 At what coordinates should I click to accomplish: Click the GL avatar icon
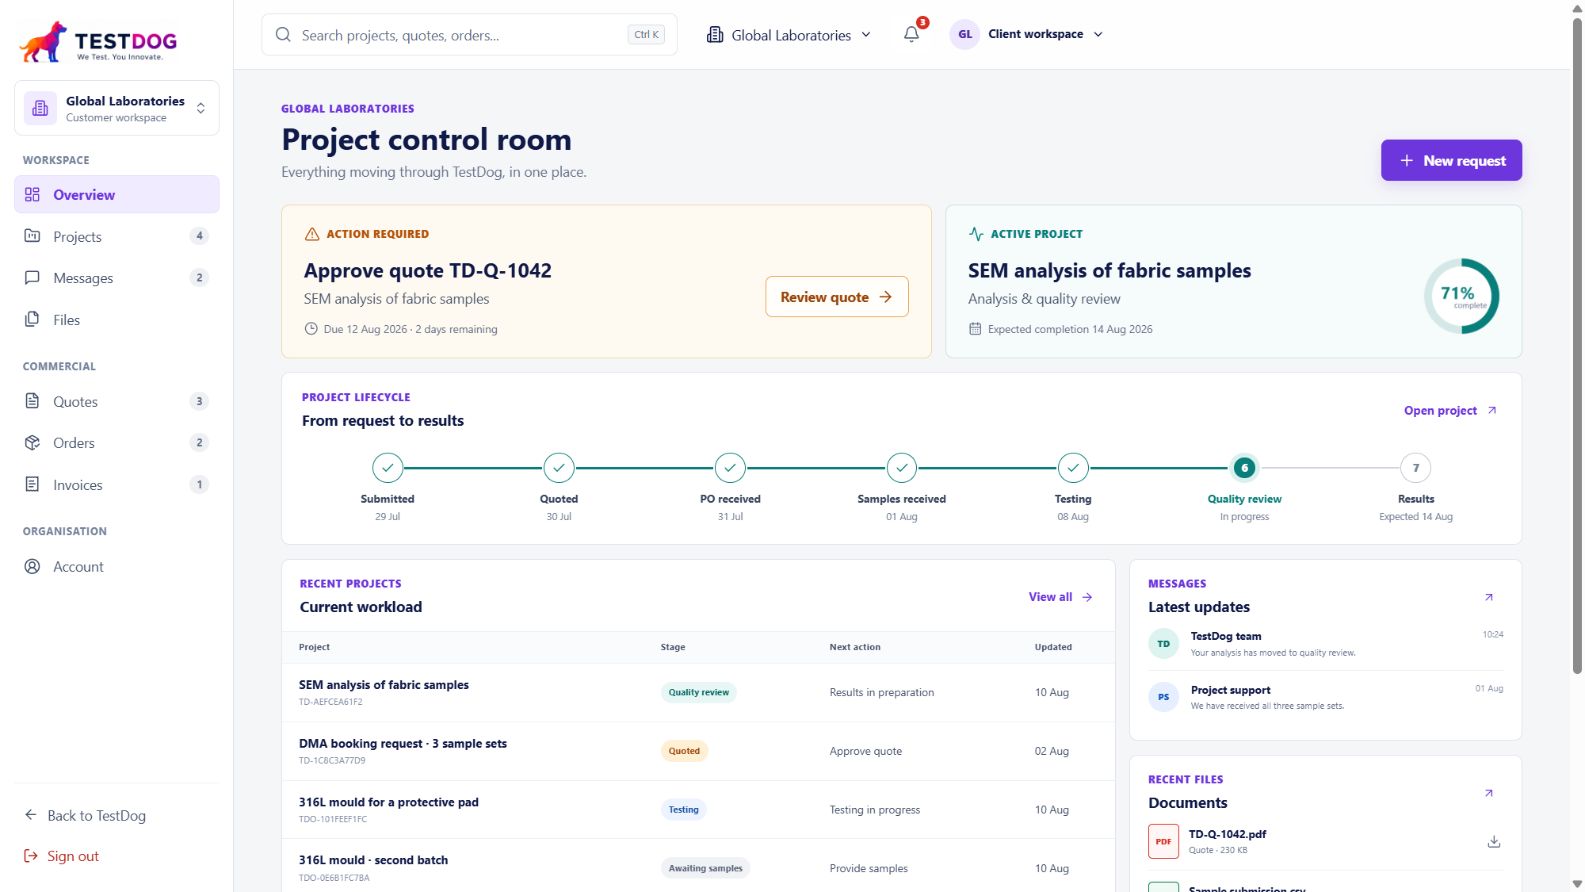pos(965,34)
